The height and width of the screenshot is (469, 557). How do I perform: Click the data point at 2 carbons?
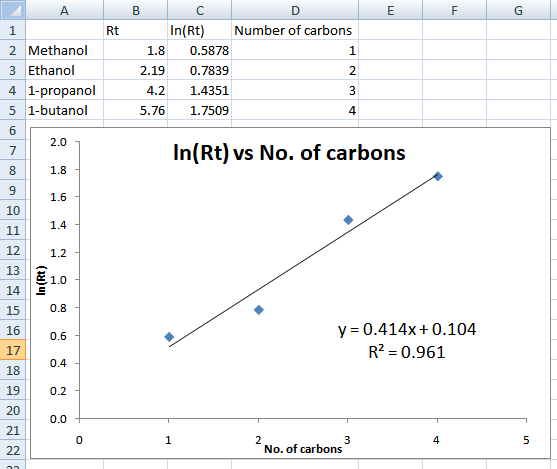259,310
